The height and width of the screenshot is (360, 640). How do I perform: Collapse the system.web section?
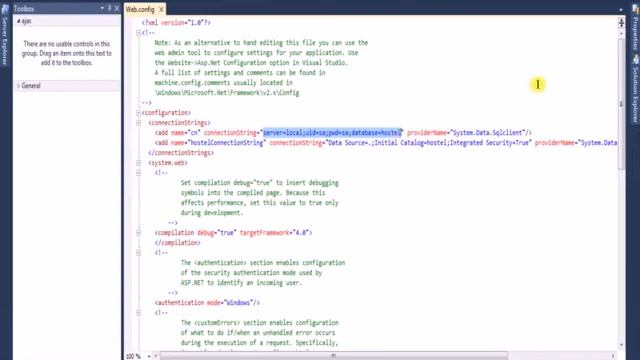pos(138,163)
